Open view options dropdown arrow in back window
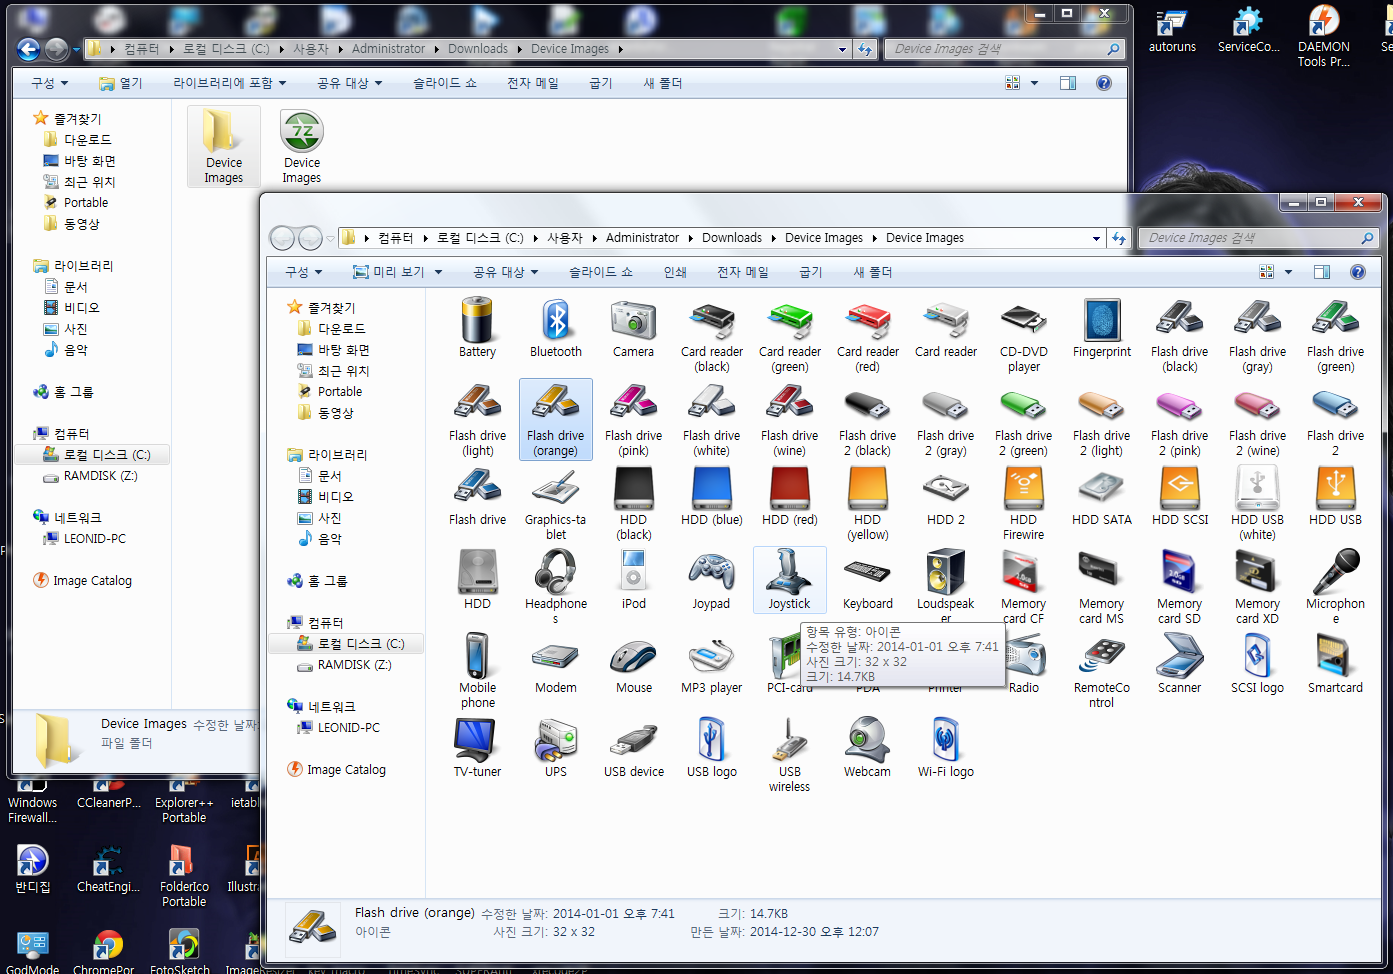 pyautogui.click(x=1034, y=83)
